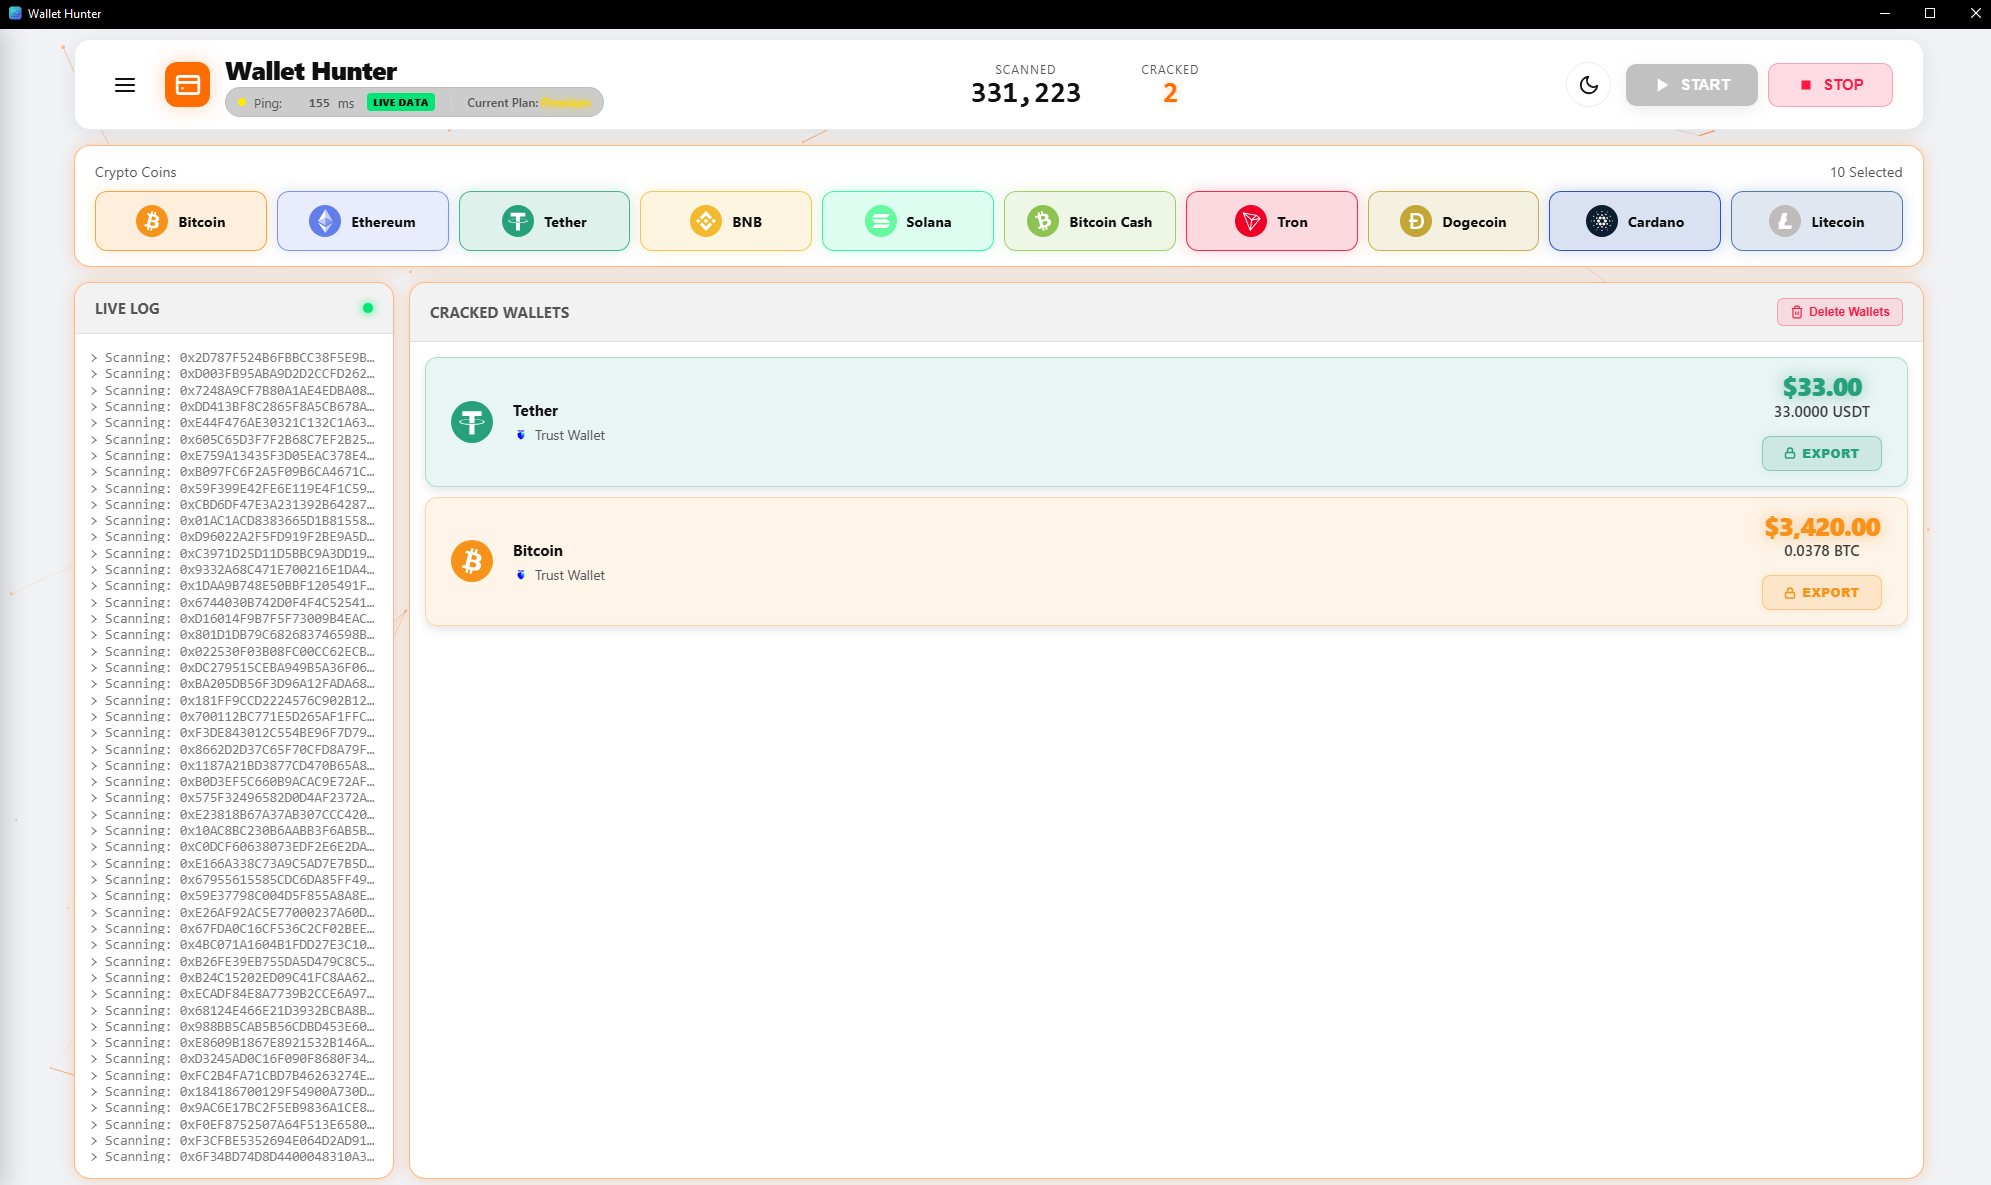Click the Cardano coin icon
Screen dimensions: 1991x1185
click(1602, 221)
